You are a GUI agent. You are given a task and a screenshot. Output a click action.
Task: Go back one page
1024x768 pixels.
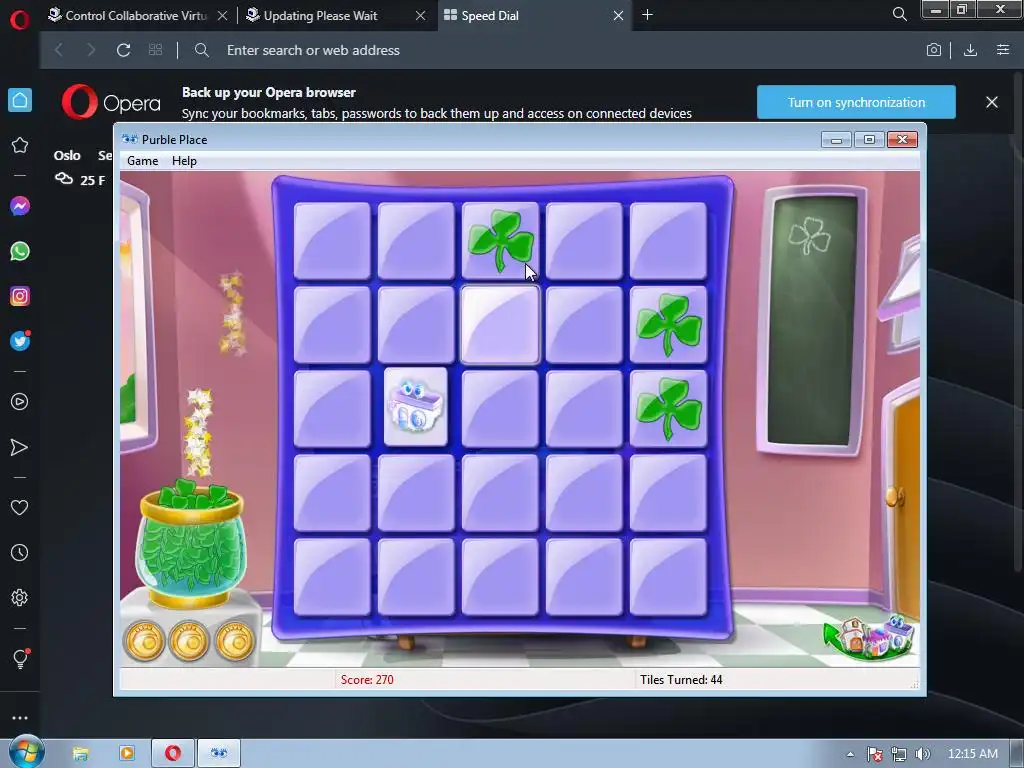click(59, 50)
